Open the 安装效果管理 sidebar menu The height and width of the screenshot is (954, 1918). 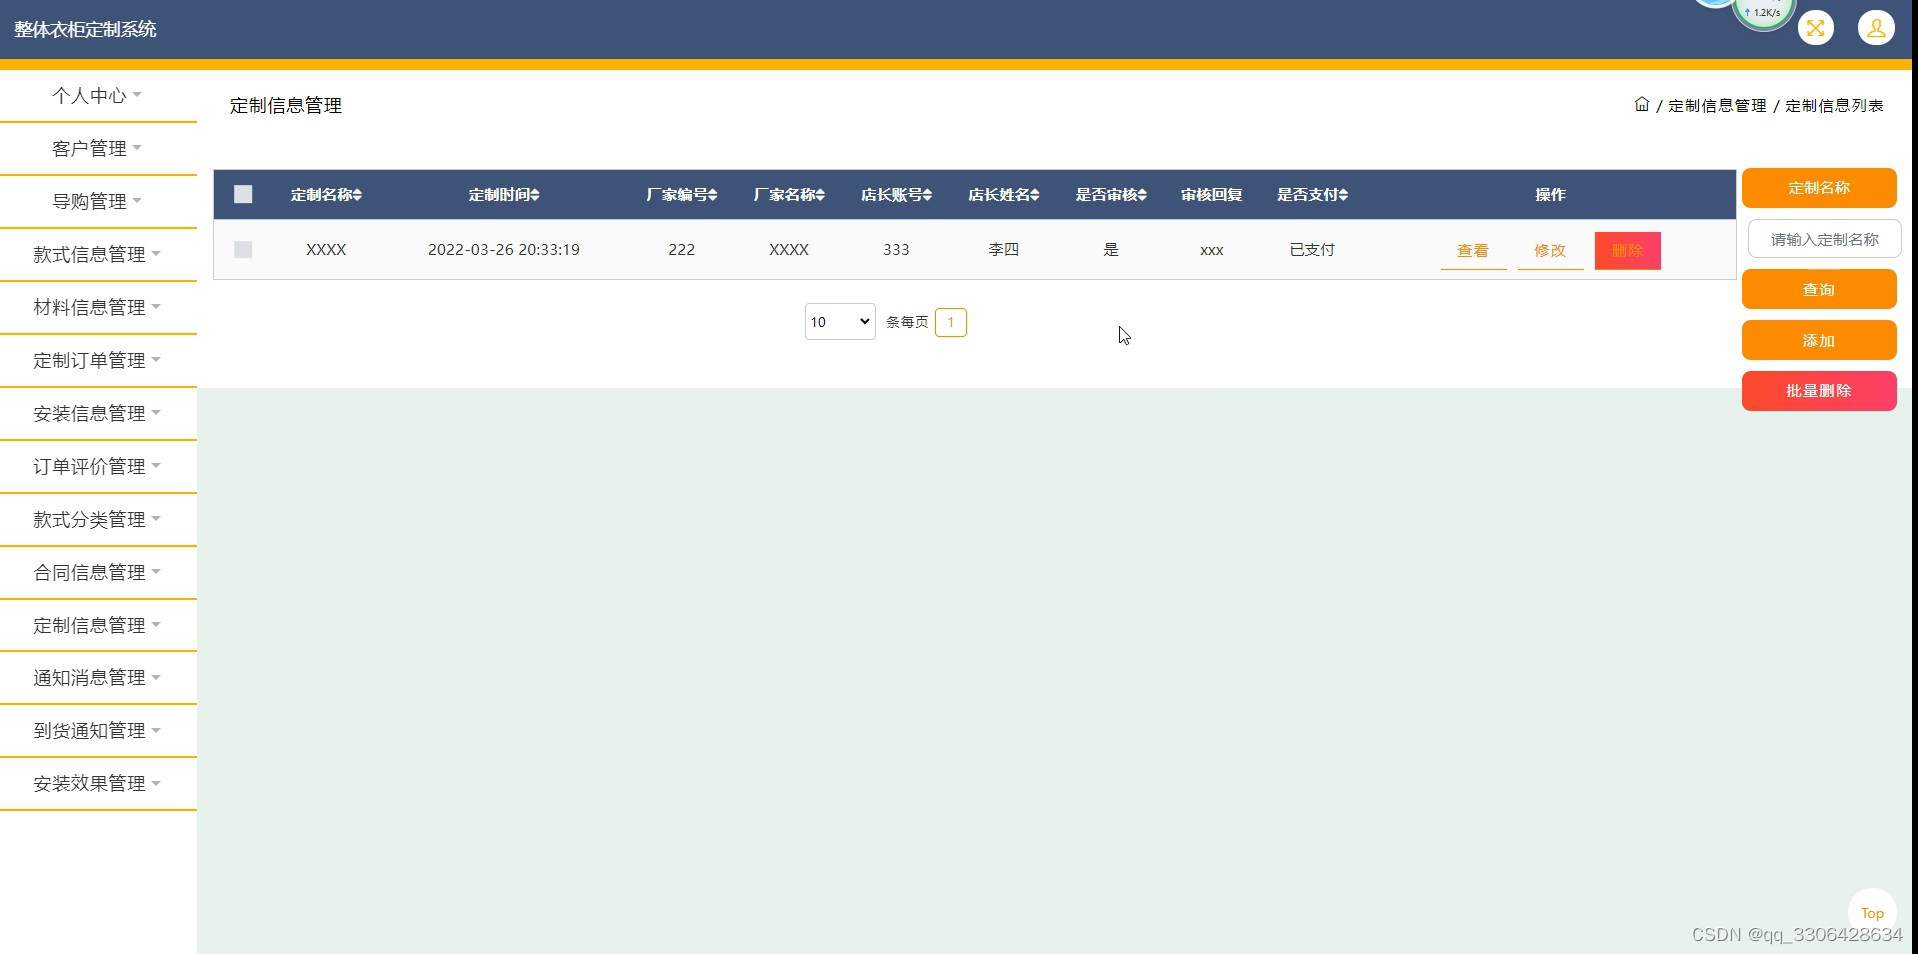pos(98,783)
